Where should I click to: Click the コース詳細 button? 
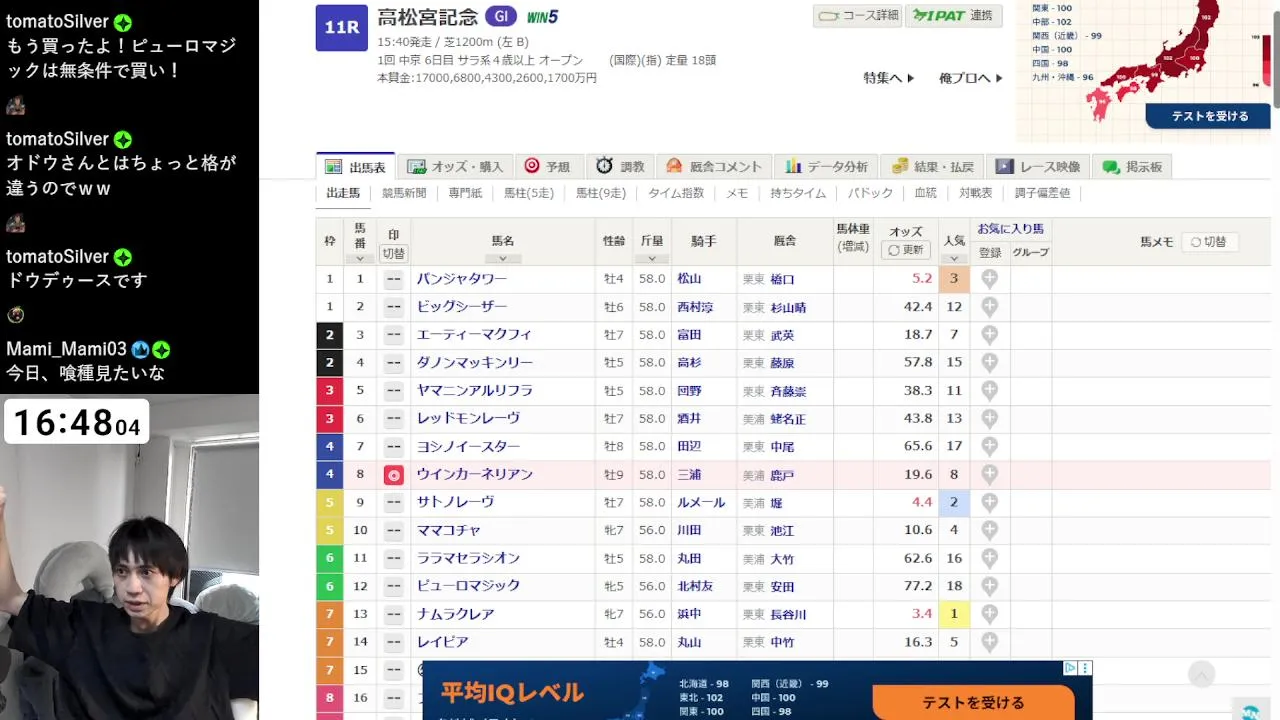pos(857,16)
